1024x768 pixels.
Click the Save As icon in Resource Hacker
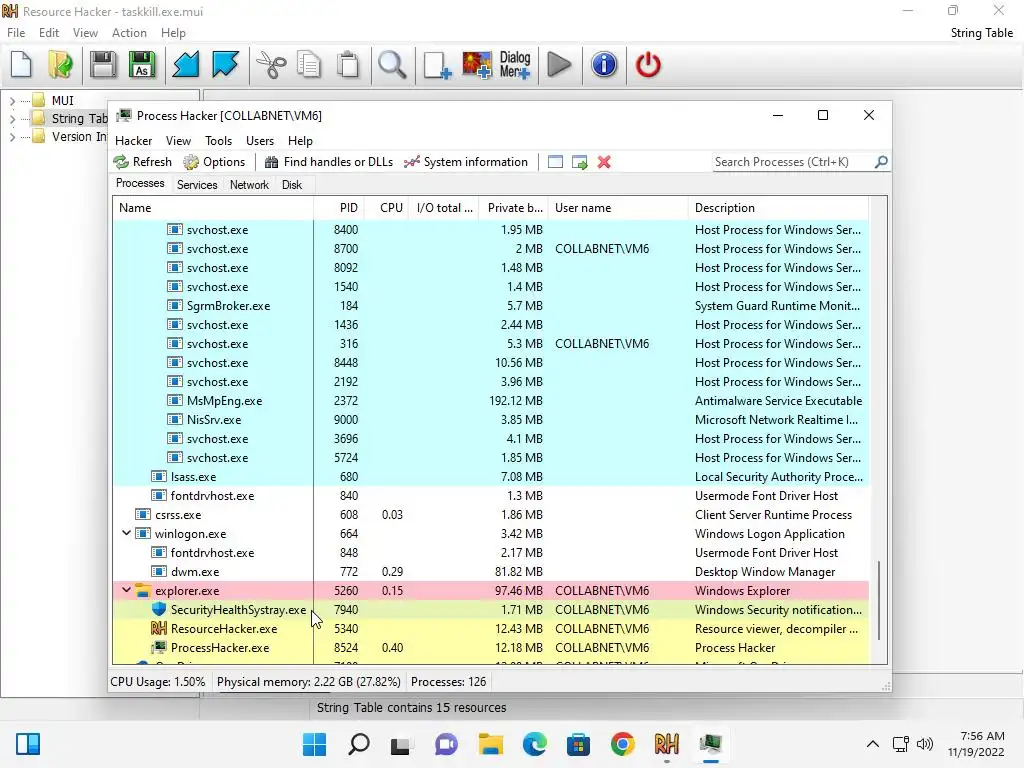[x=142, y=65]
